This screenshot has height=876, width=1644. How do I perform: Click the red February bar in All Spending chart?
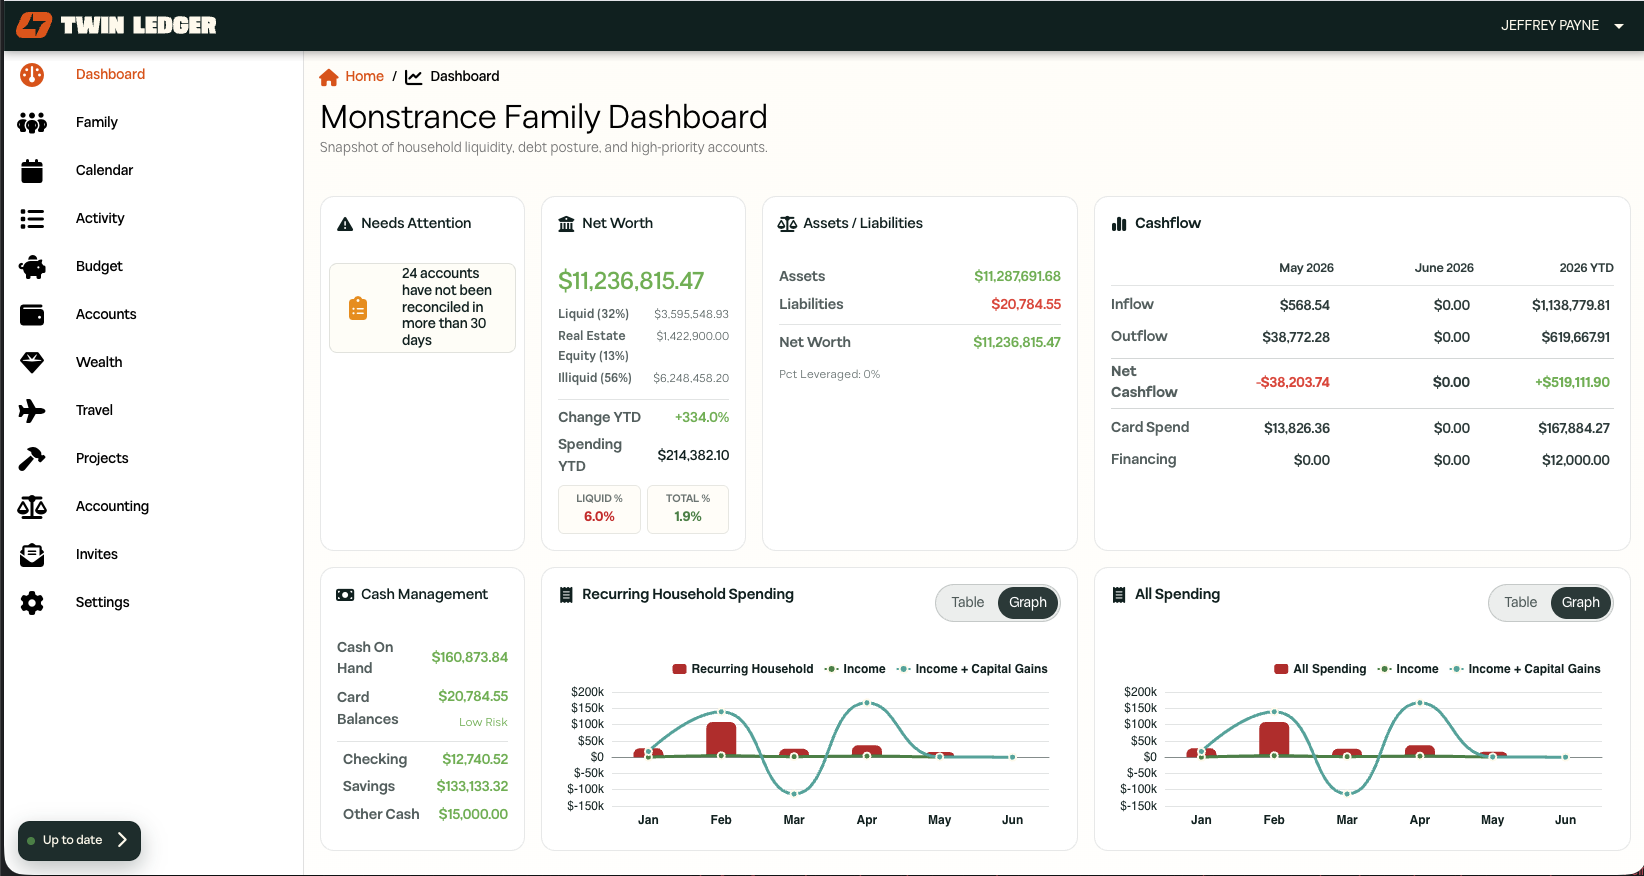[1274, 739]
